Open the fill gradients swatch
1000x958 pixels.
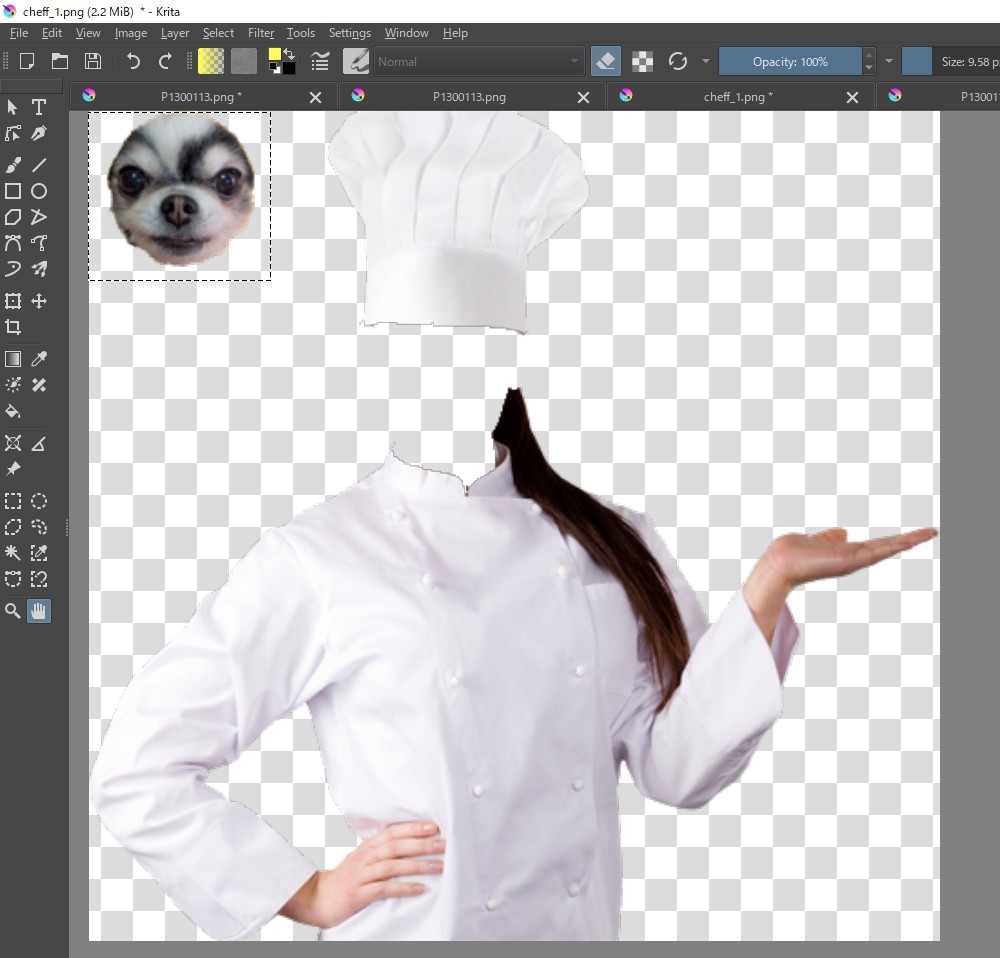211,61
